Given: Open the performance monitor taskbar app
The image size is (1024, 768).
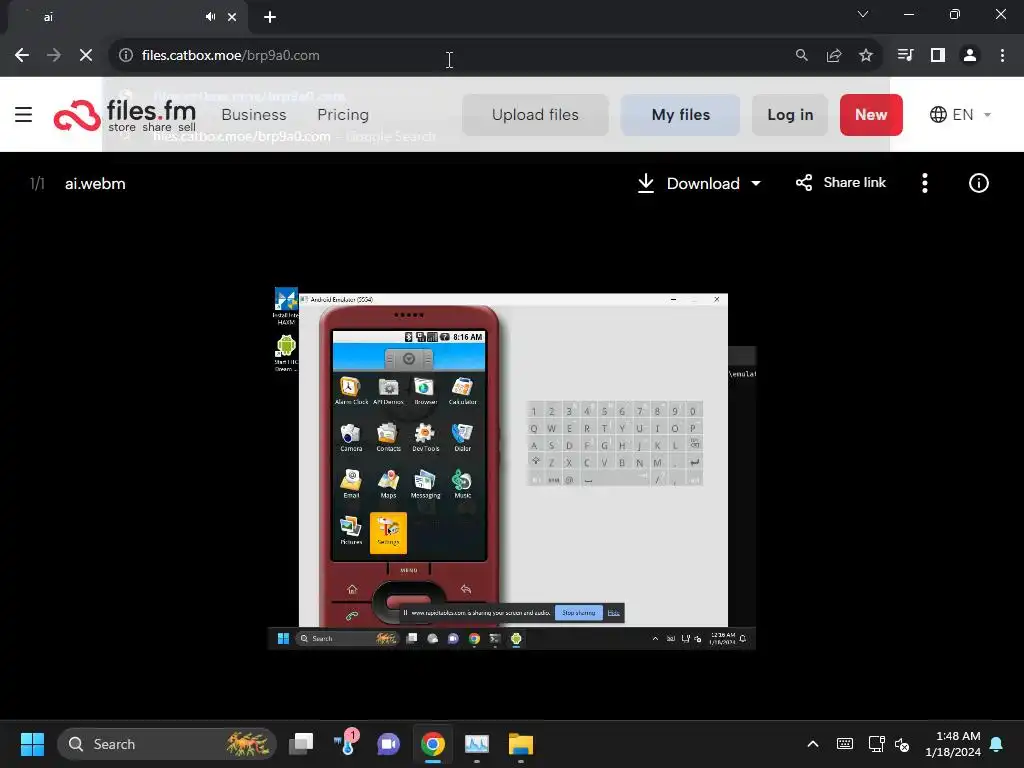Looking at the screenshot, I should 477,744.
